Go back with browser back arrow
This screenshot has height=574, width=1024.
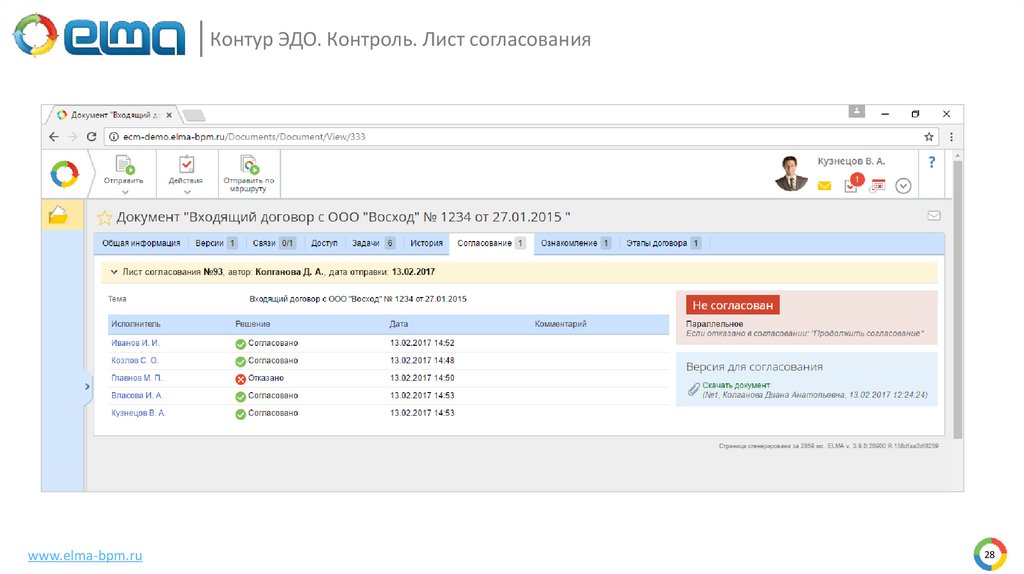tap(54, 136)
